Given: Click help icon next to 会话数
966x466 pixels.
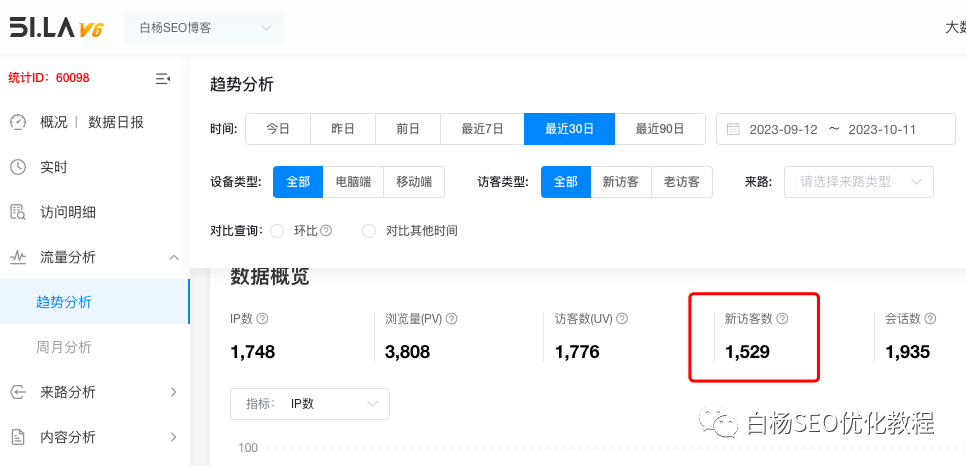Looking at the screenshot, I should (x=930, y=319).
